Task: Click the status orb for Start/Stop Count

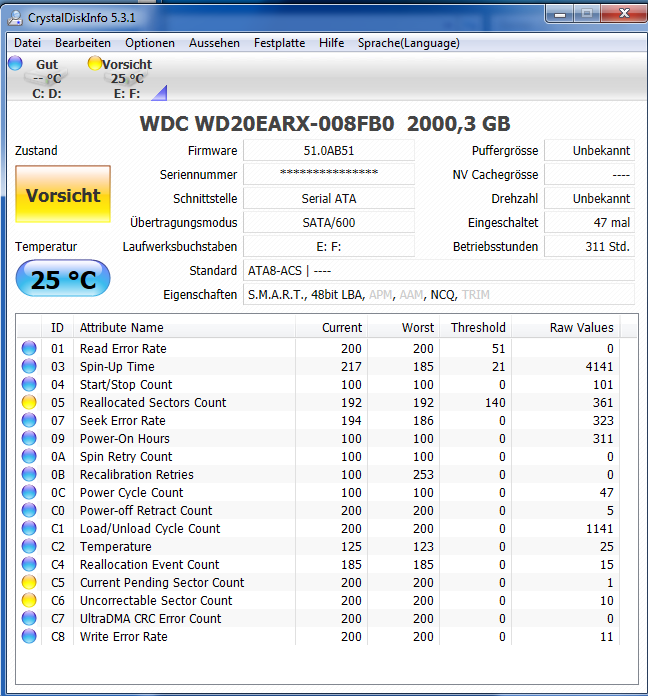Action: coord(29,384)
